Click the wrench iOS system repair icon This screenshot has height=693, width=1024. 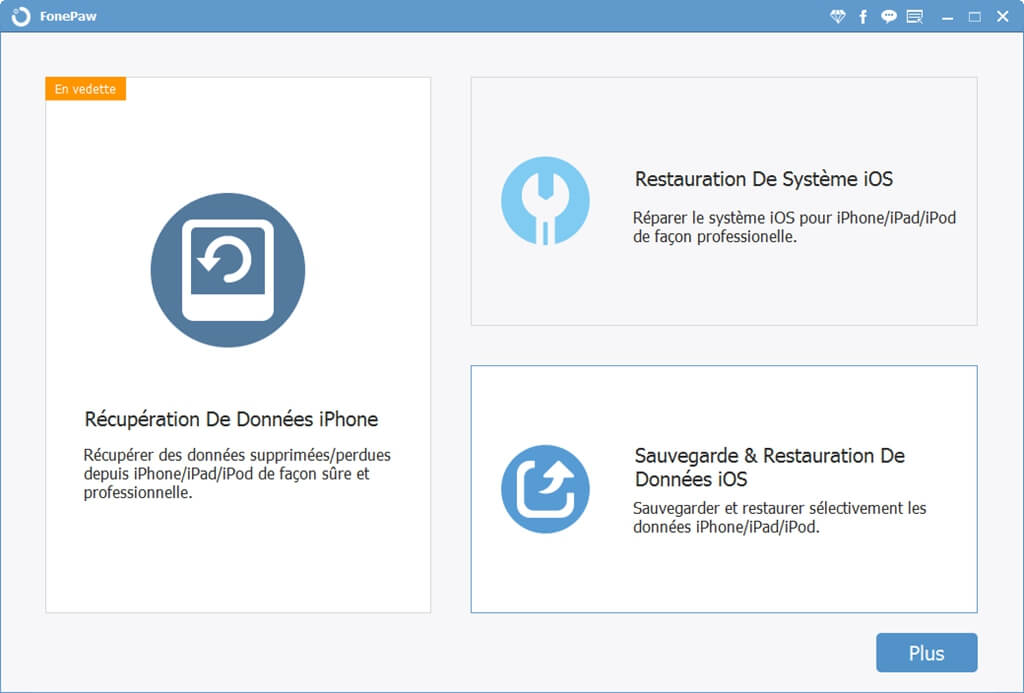(545, 201)
